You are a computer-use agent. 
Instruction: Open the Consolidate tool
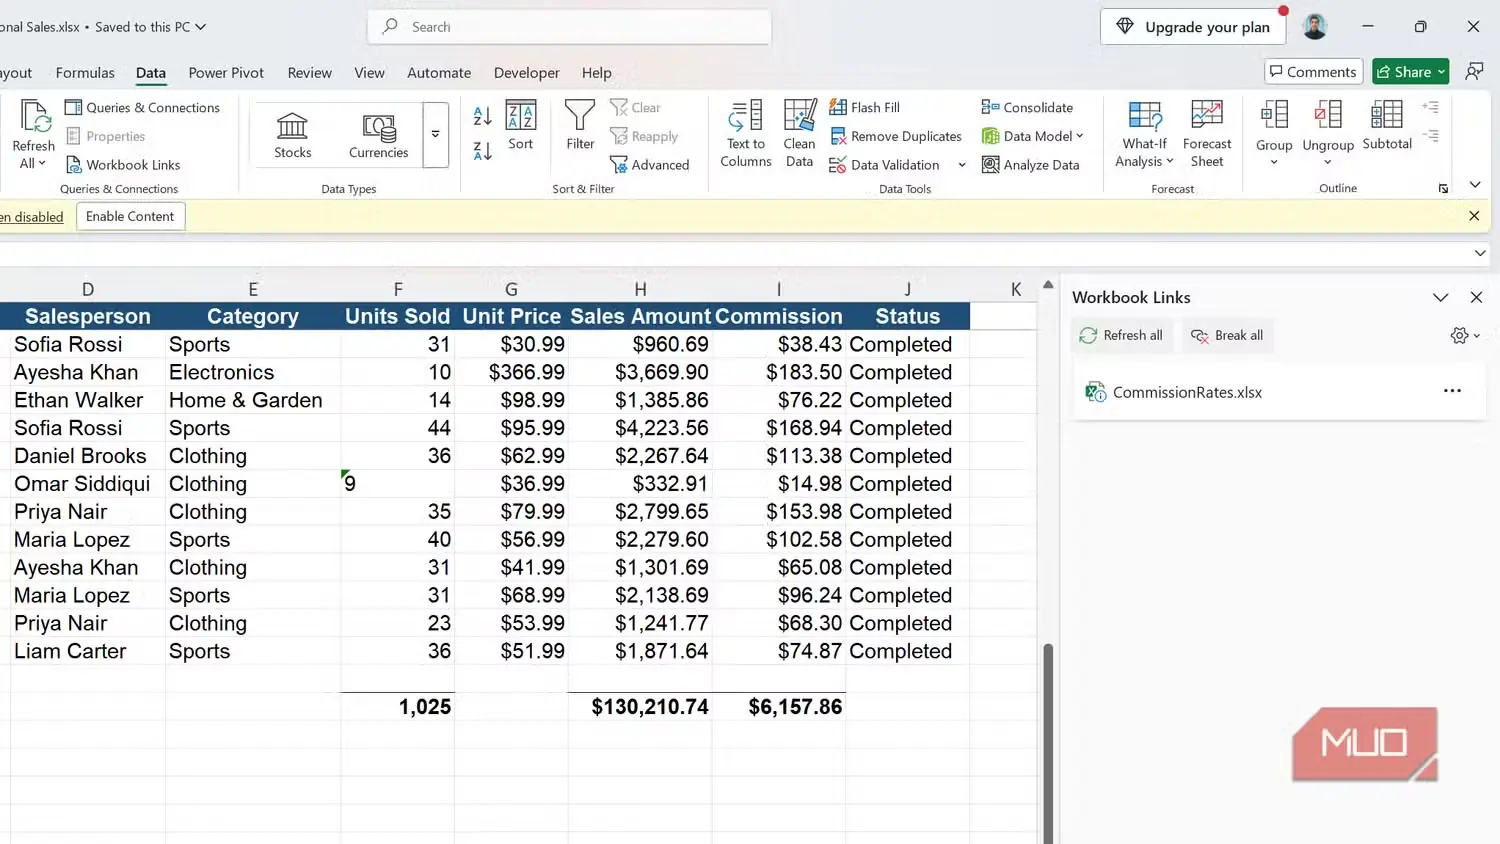tap(1027, 108)
